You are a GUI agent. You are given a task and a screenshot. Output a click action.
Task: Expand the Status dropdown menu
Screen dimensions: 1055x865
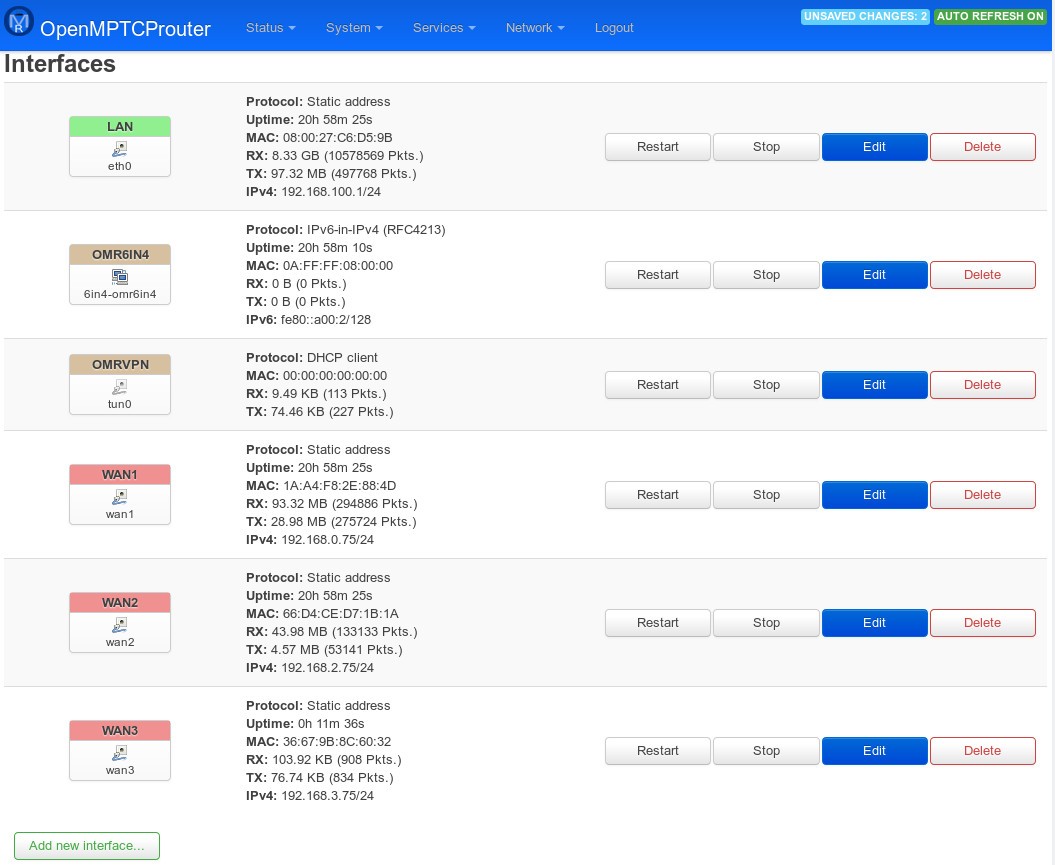point(270,28)
